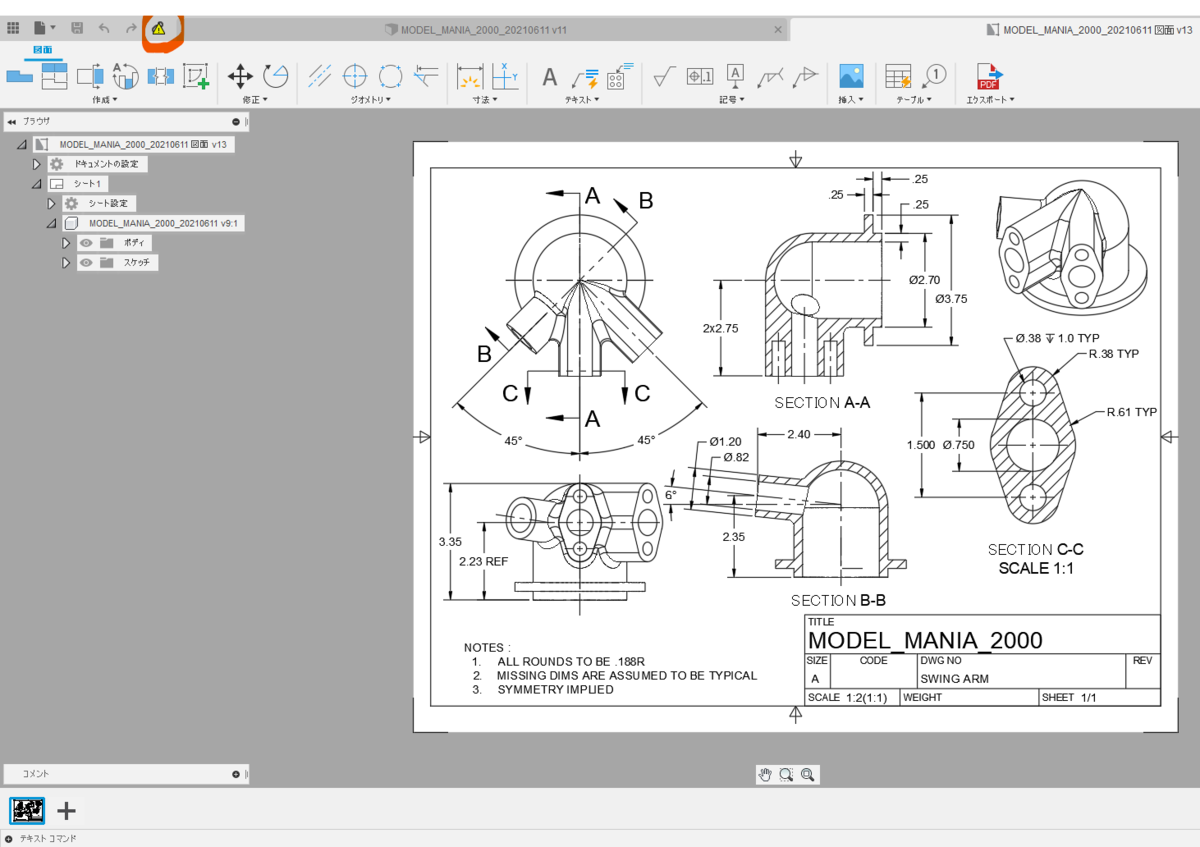Select the Section View tool
The image size is (1200, 847).
click(90, 75)
